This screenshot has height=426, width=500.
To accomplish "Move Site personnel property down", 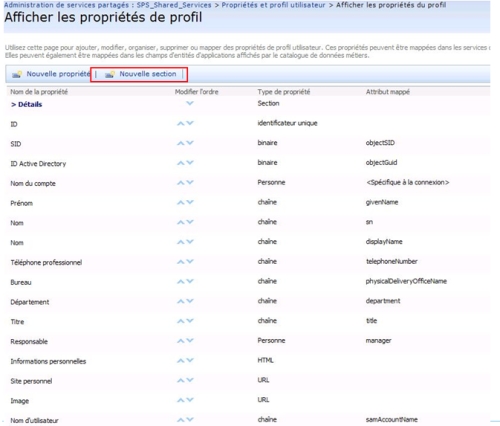I will 190,380.
